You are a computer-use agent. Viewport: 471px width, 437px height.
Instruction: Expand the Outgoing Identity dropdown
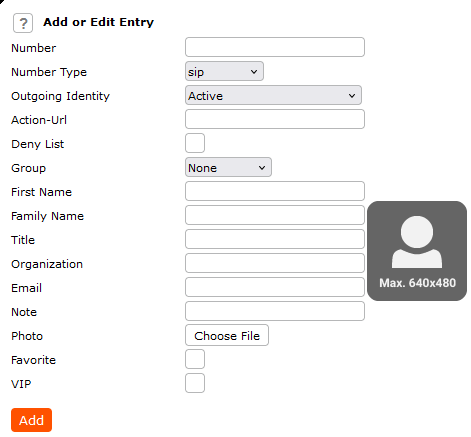273,95
